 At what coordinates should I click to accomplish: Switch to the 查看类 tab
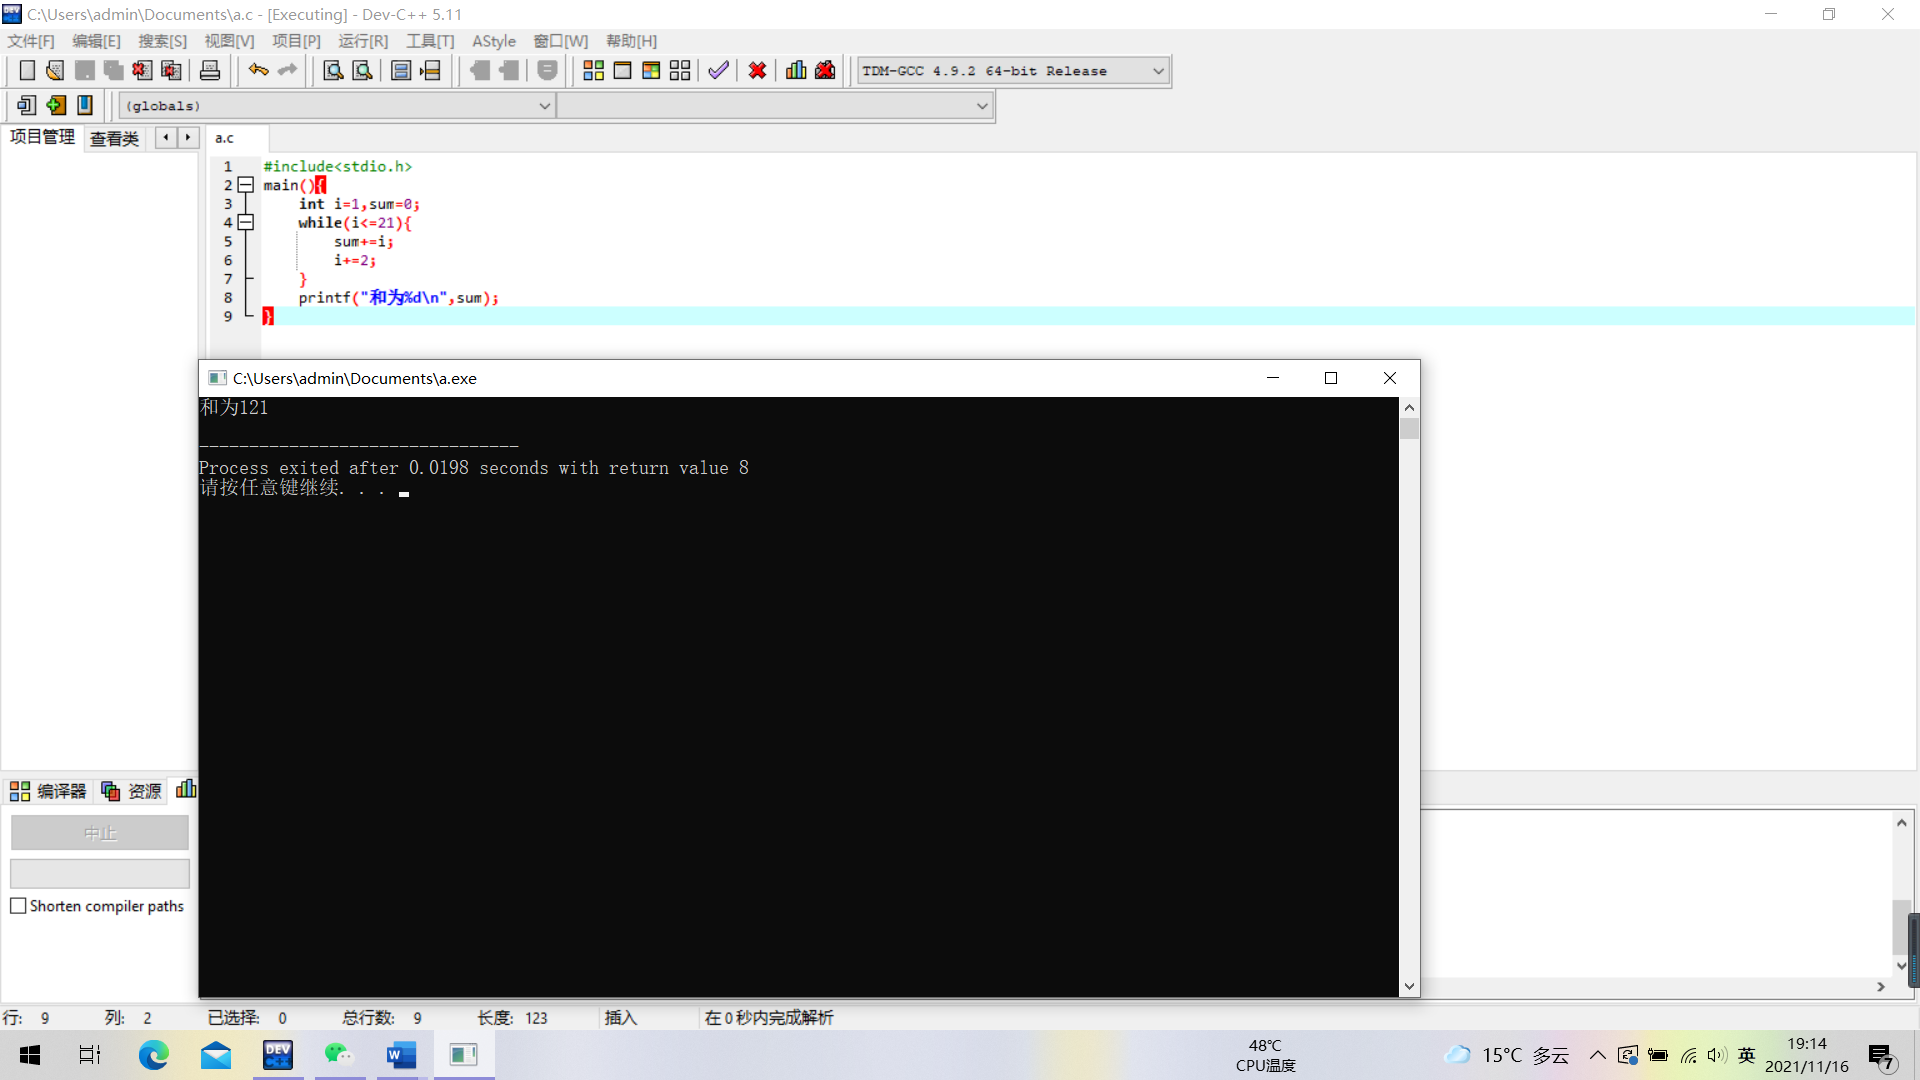[114, 138]
